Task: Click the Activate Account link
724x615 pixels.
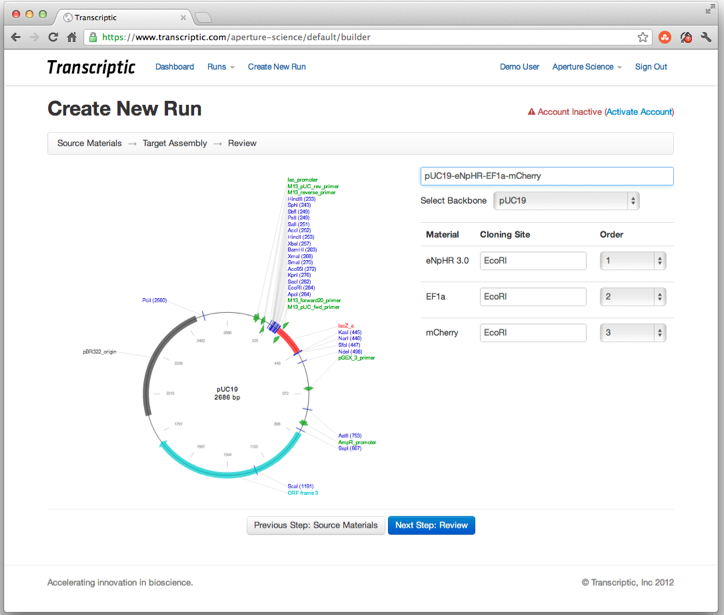Action: (639, 112)
